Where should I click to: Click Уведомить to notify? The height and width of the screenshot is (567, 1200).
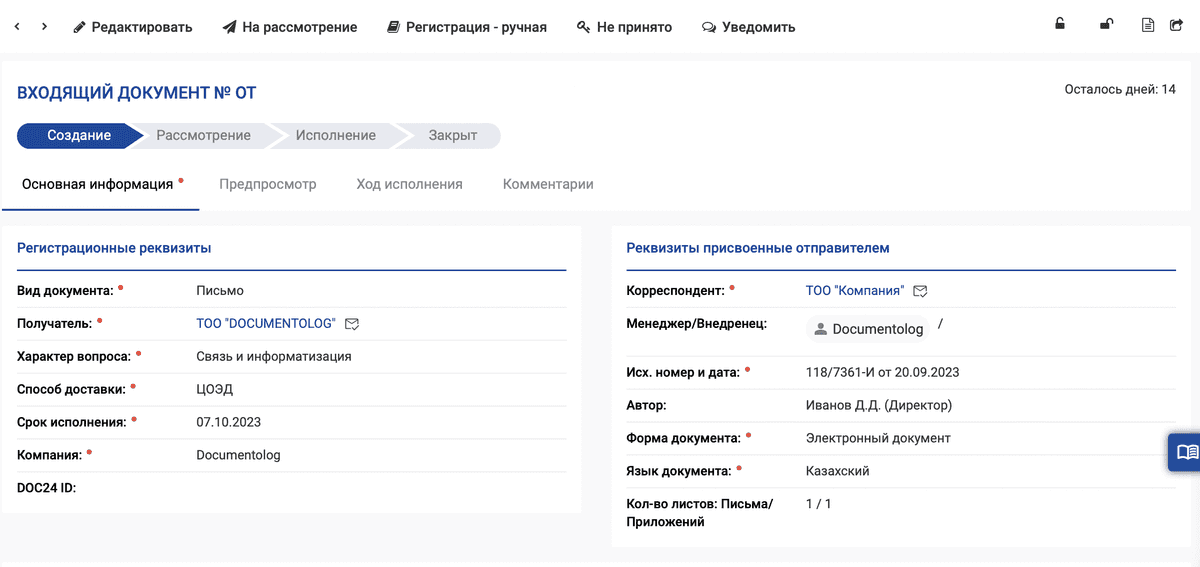(x=748, y=27)
